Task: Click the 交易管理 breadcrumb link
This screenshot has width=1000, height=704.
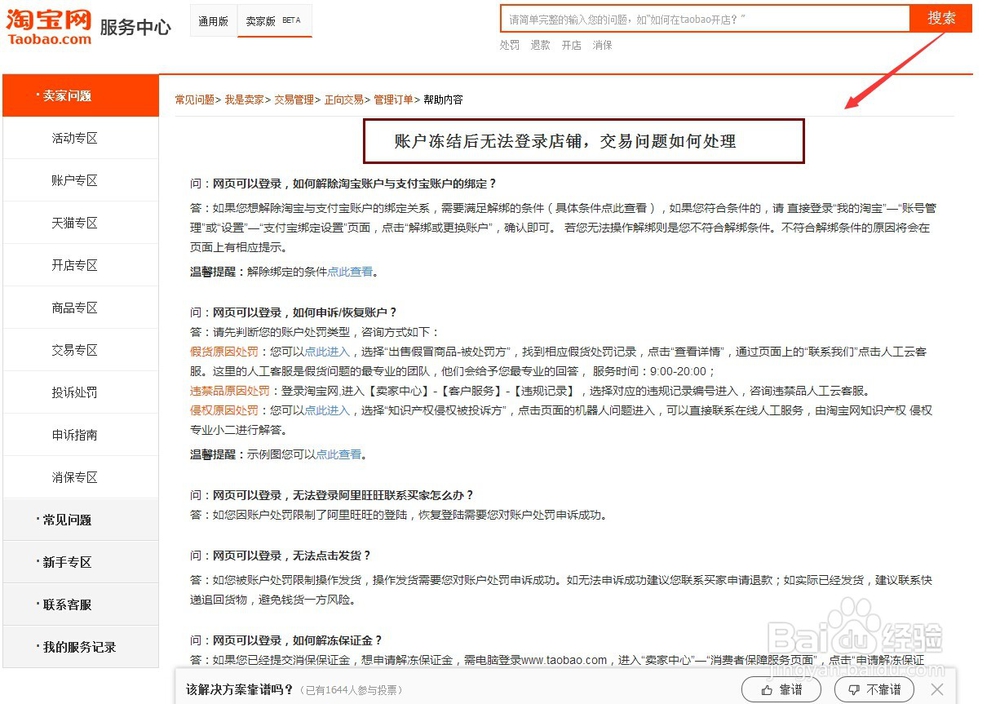Action: pyautogui.click(x=294, y=99)
